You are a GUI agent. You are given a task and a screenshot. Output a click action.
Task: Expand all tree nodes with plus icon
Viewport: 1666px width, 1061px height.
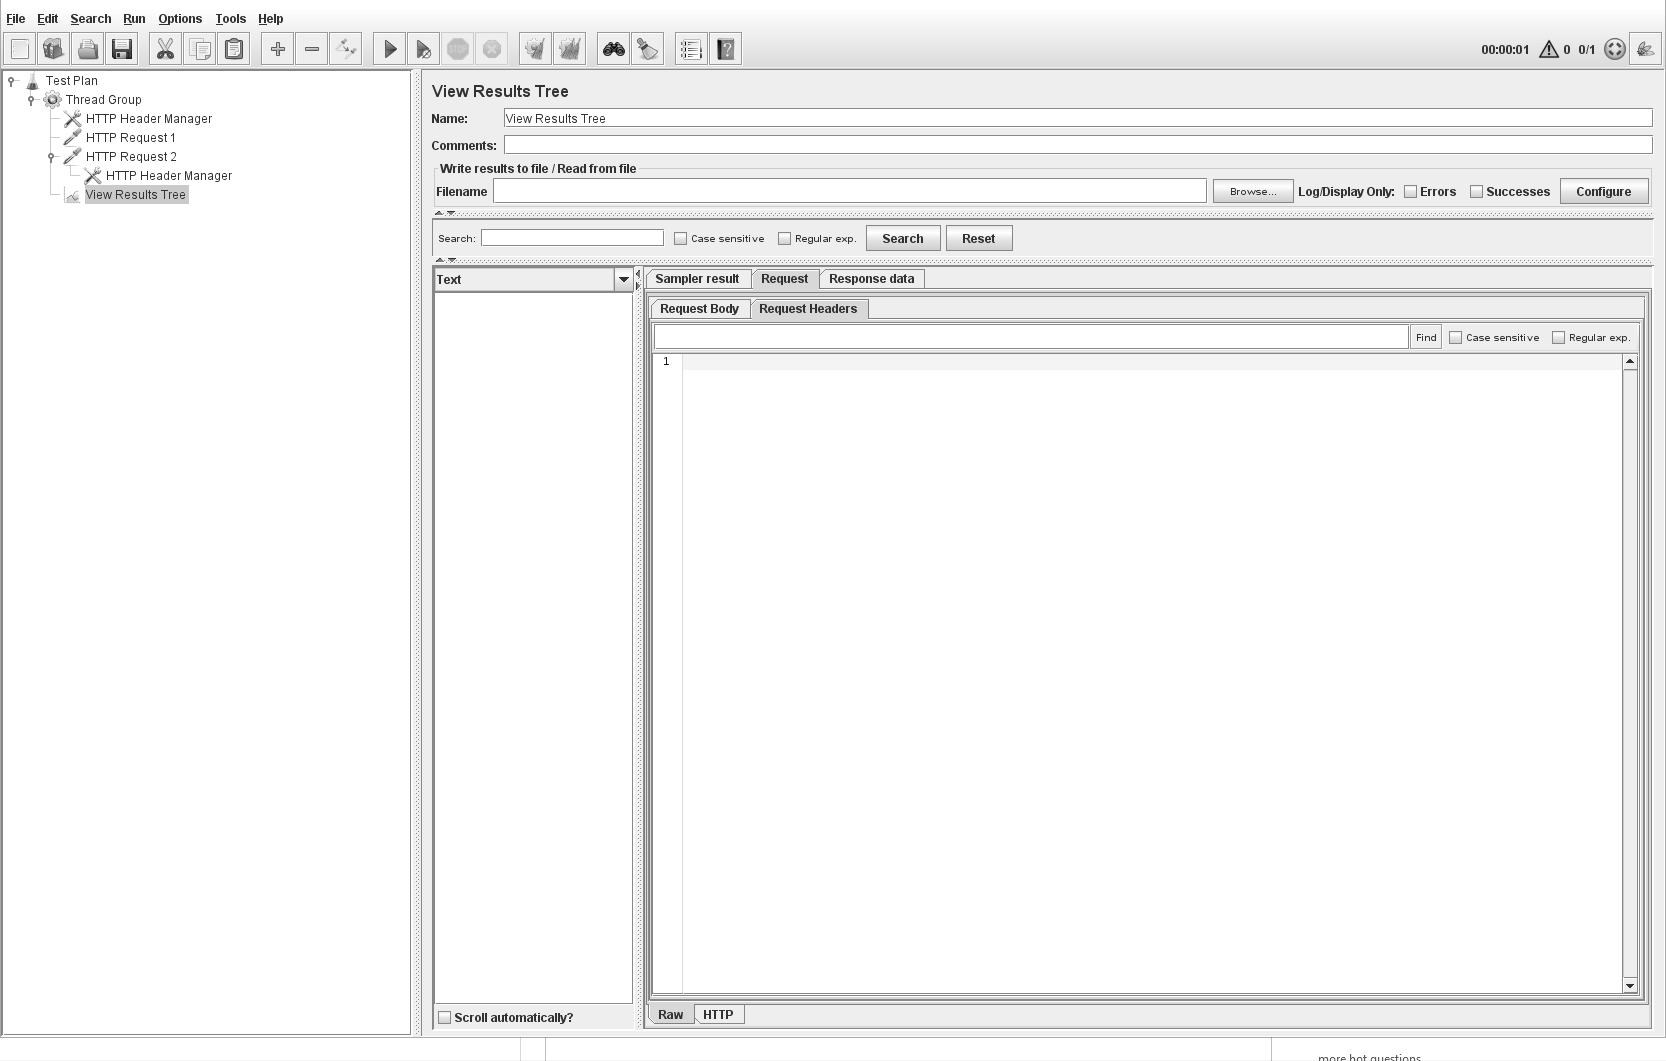pyautogui.click(x=277, y=49)
